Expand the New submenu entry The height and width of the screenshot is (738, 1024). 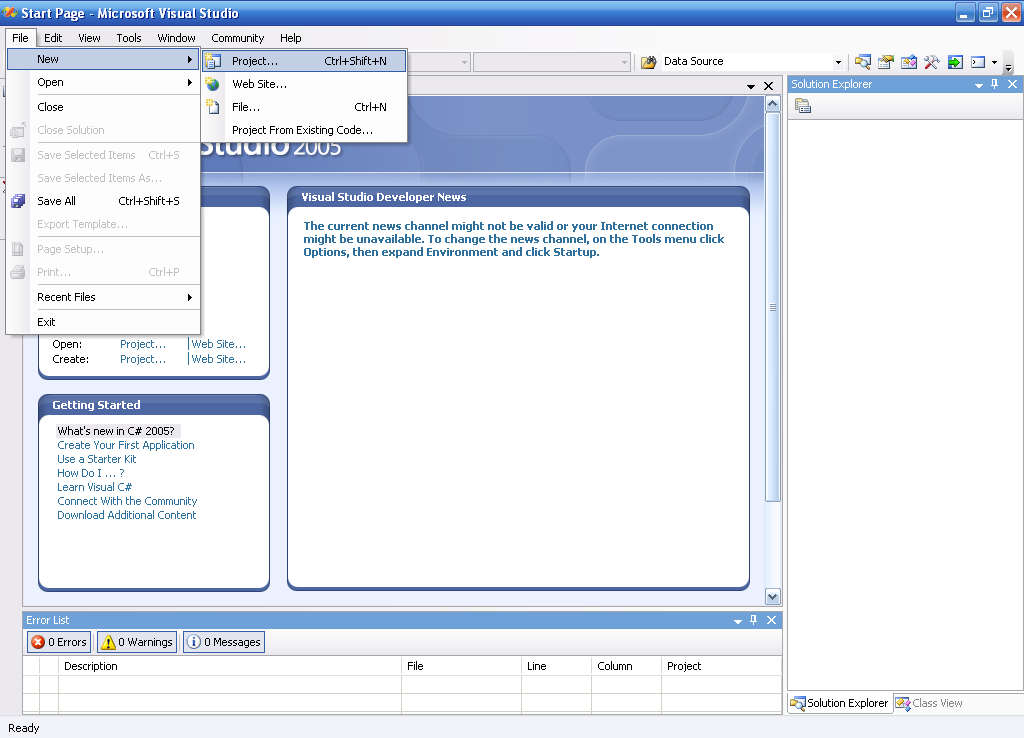[103, 59]
